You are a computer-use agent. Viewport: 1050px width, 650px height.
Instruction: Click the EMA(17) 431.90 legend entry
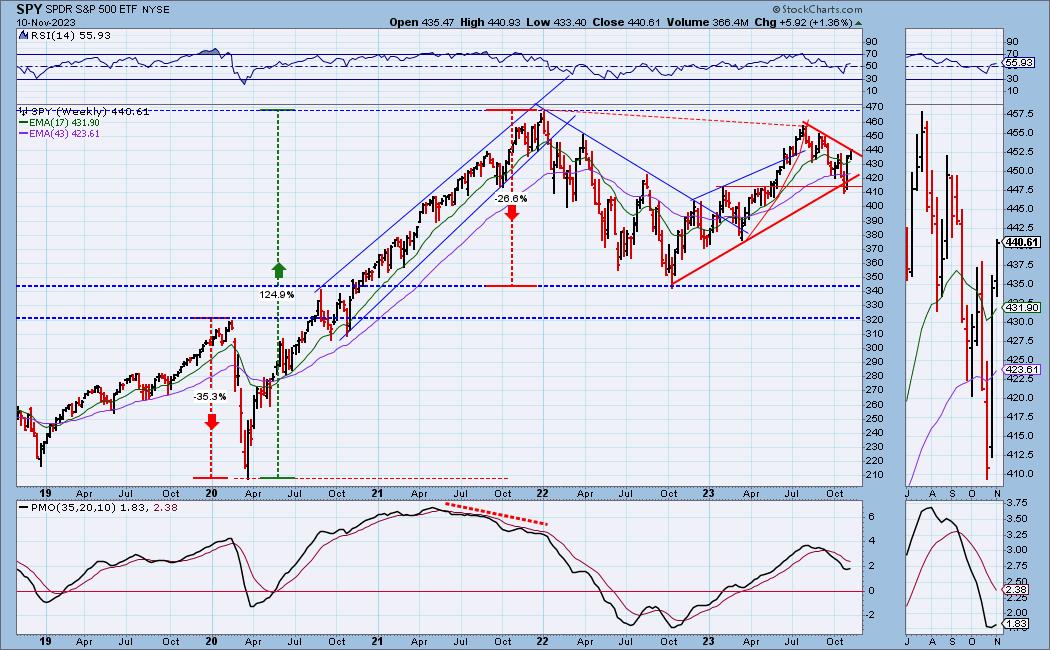(59, 123)
